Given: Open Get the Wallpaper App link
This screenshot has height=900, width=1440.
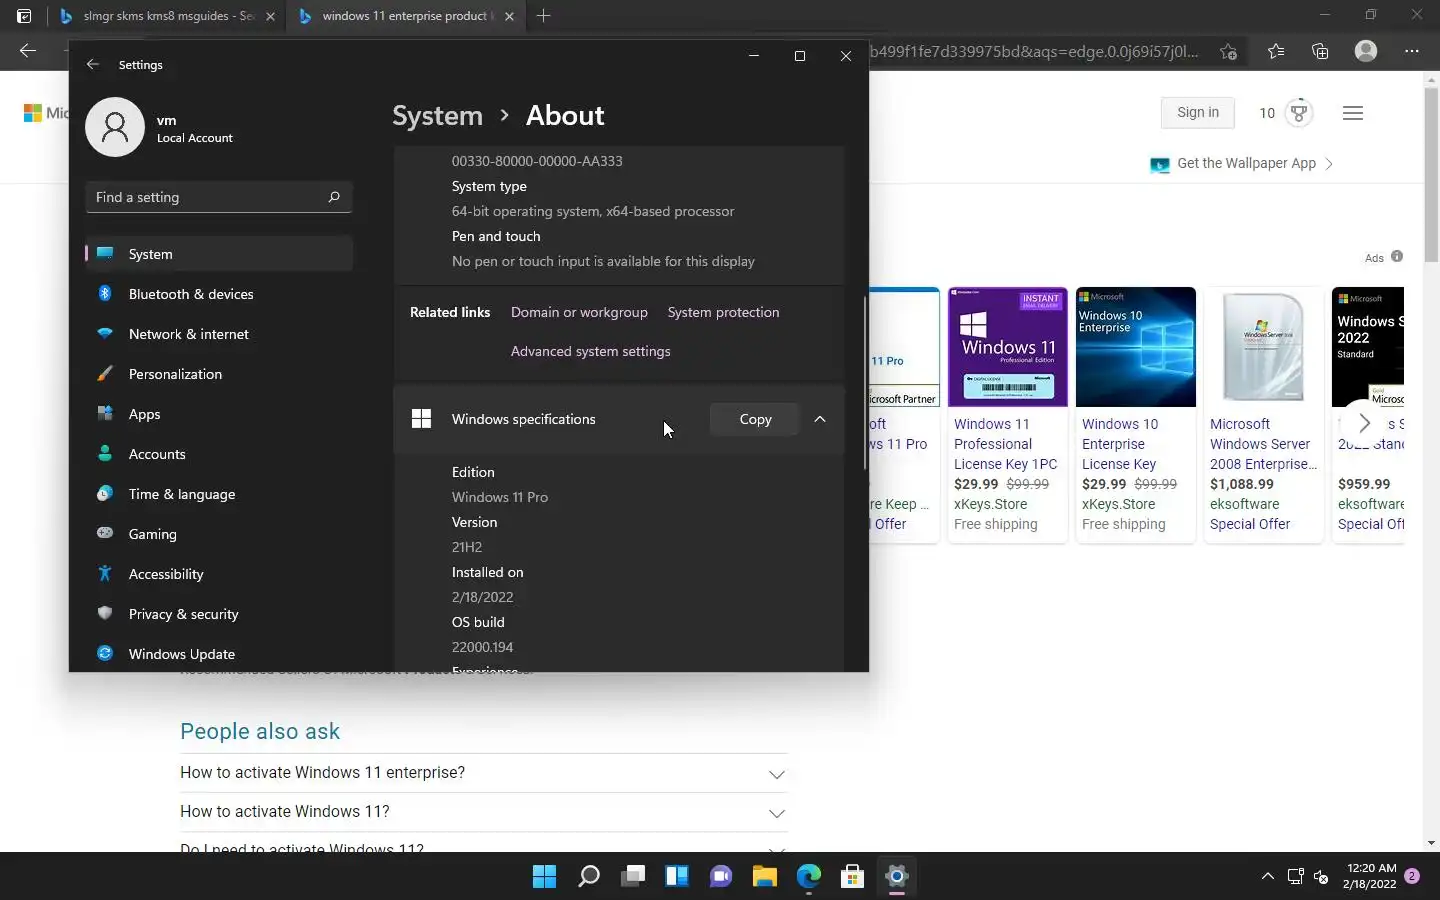Looking at the screenshot, I should tap(1246, 163).
